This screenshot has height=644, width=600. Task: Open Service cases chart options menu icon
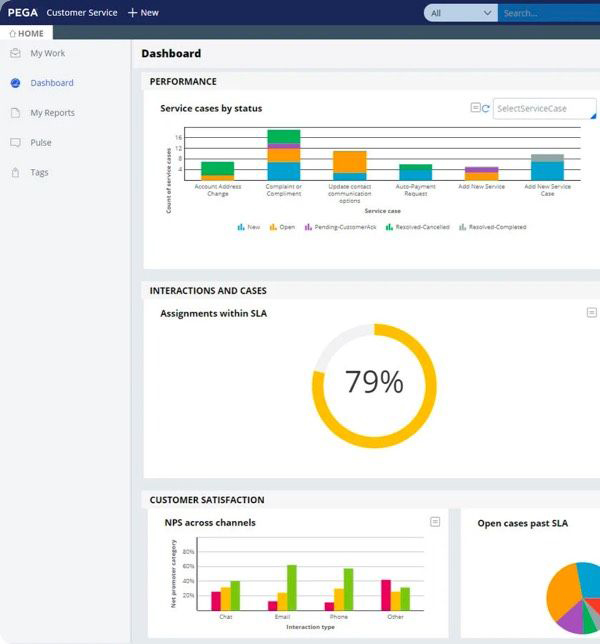(475, 108)
